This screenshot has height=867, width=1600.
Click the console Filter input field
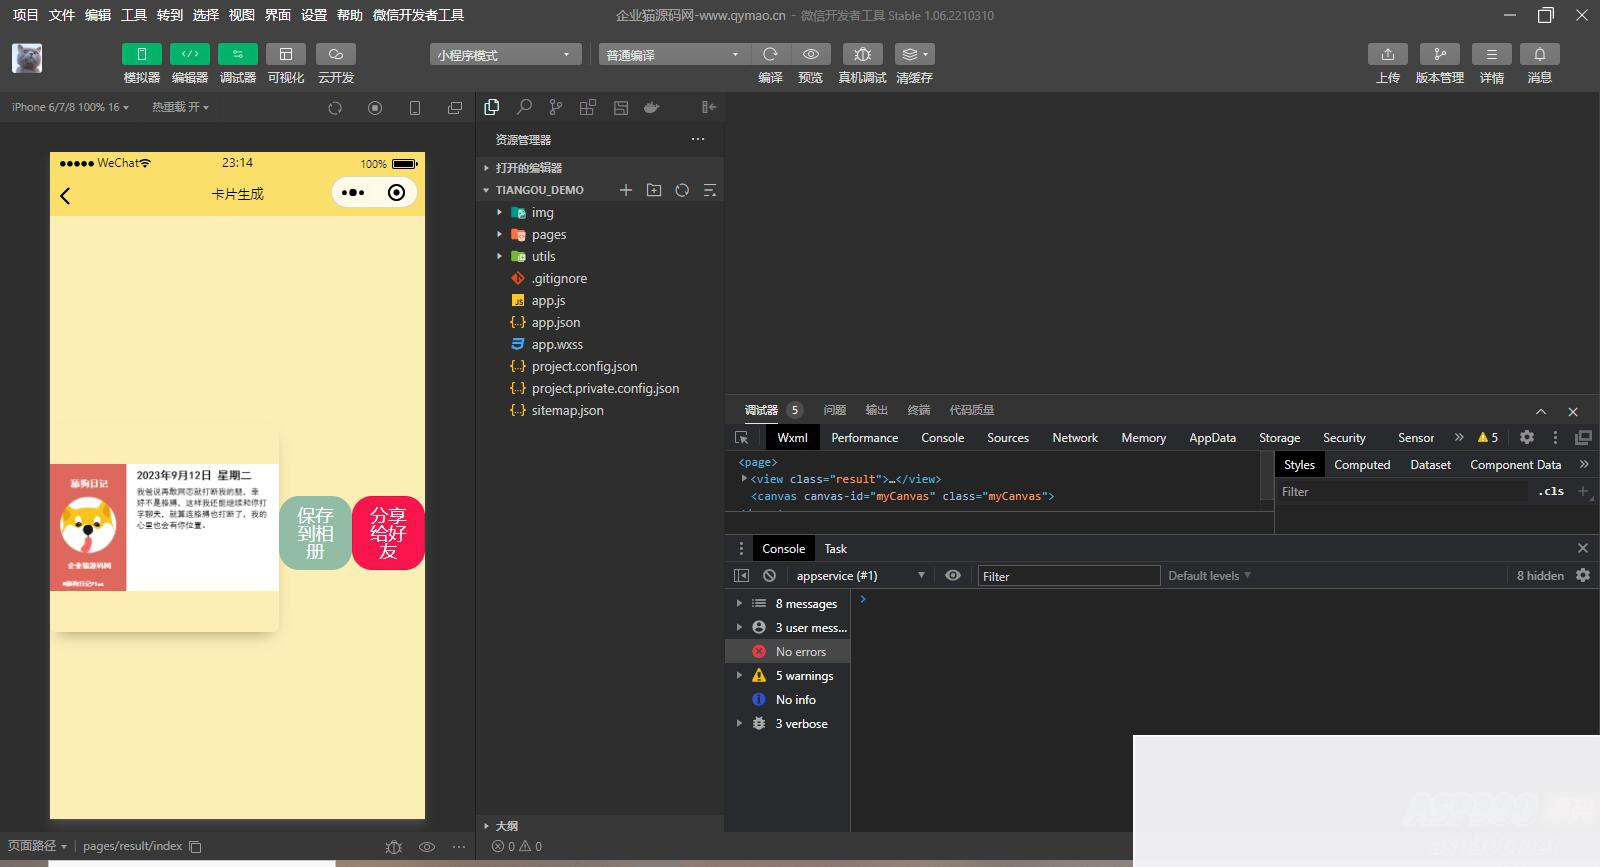click(1067, 576)
